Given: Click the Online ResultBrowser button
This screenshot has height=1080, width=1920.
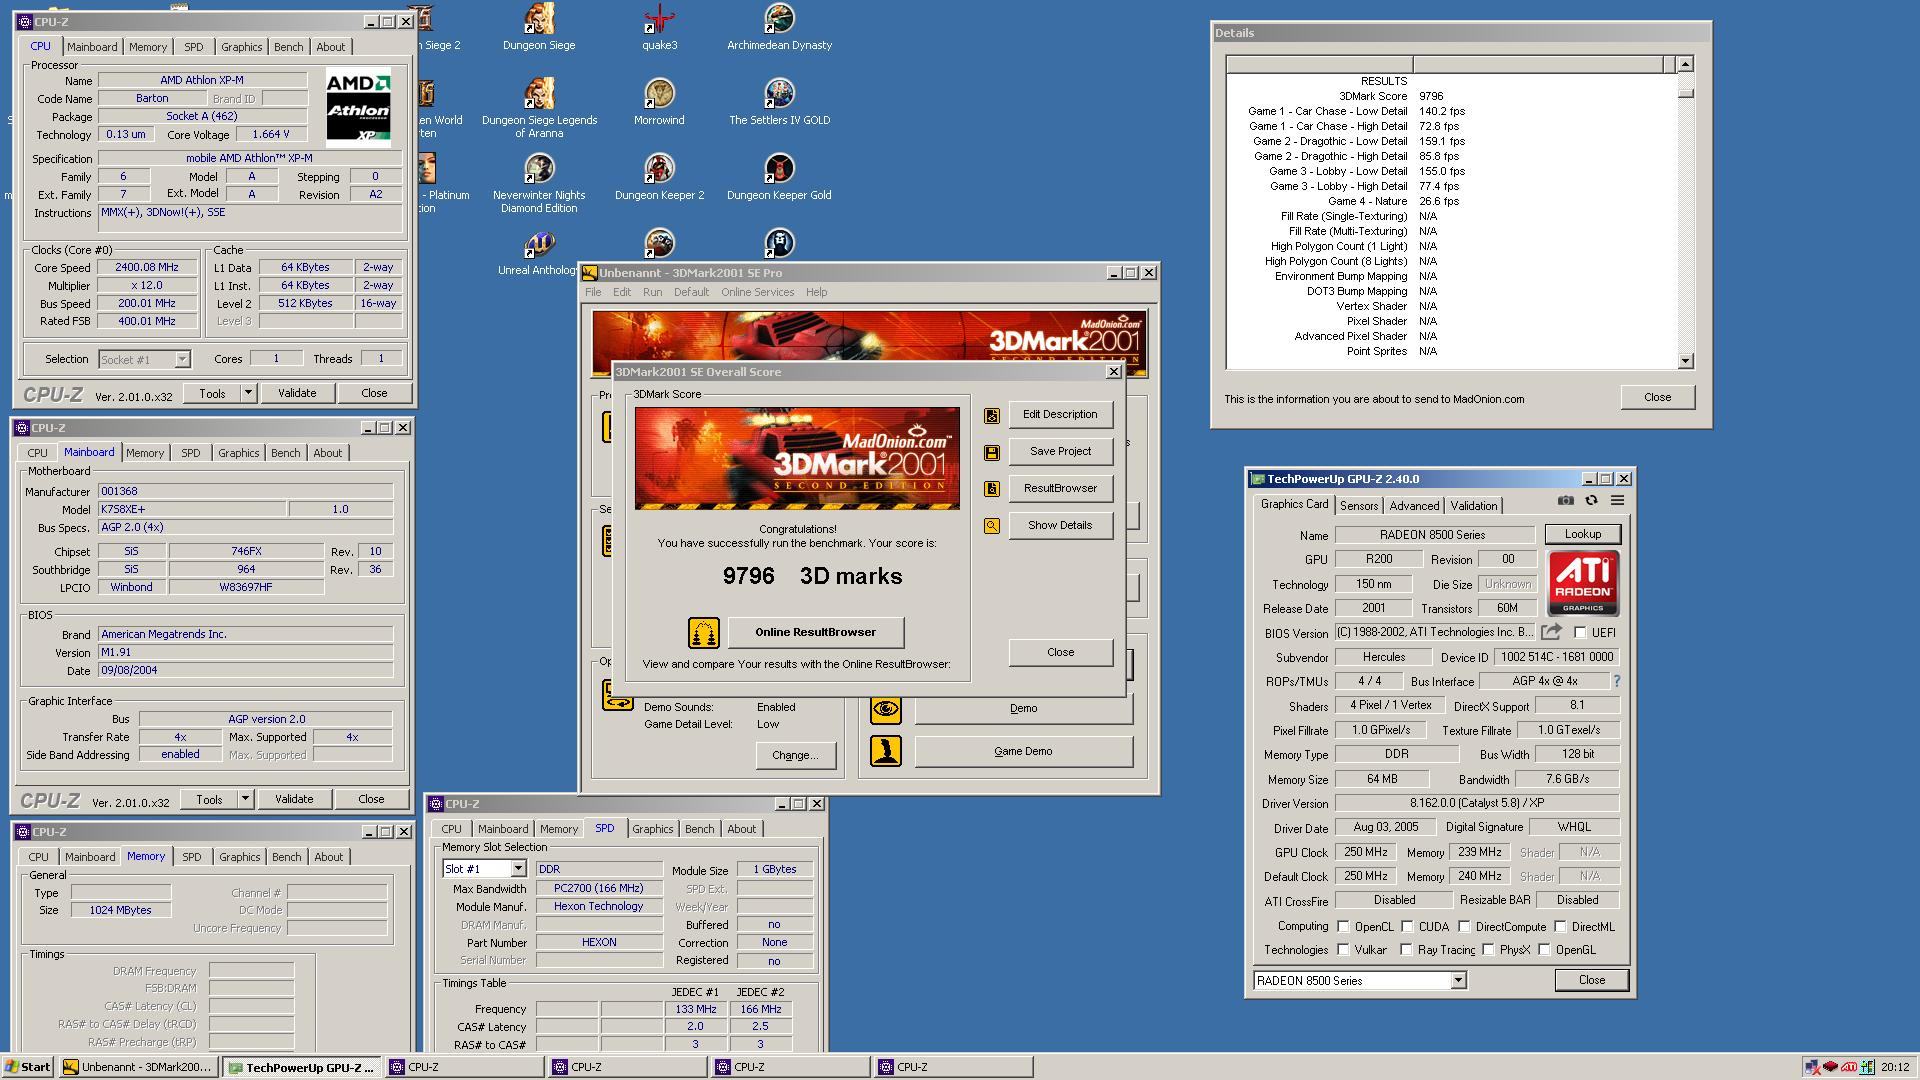Looking at the screenshot, I should (815, 632).
